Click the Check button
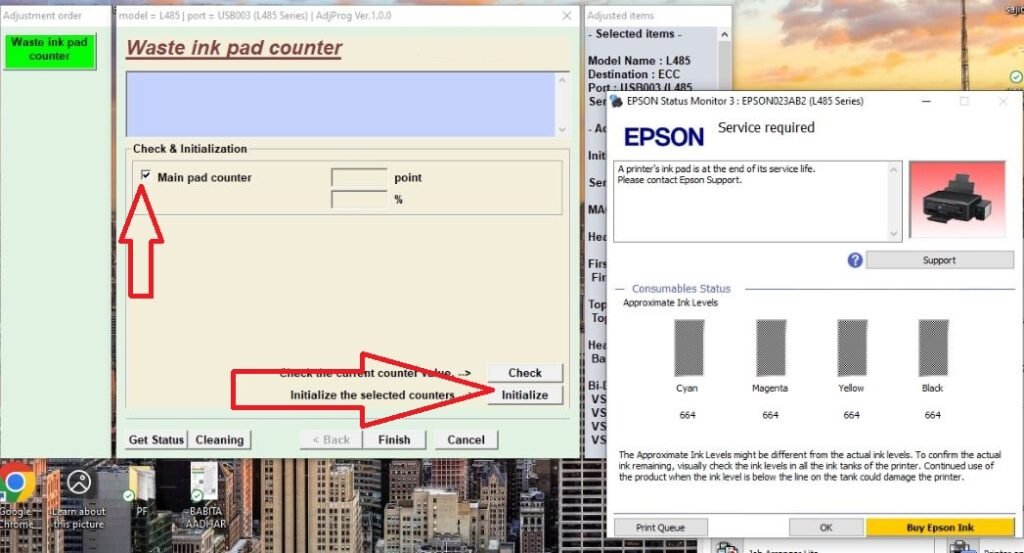This screenshot has width=1024, height=553. (x=525, y=373)
